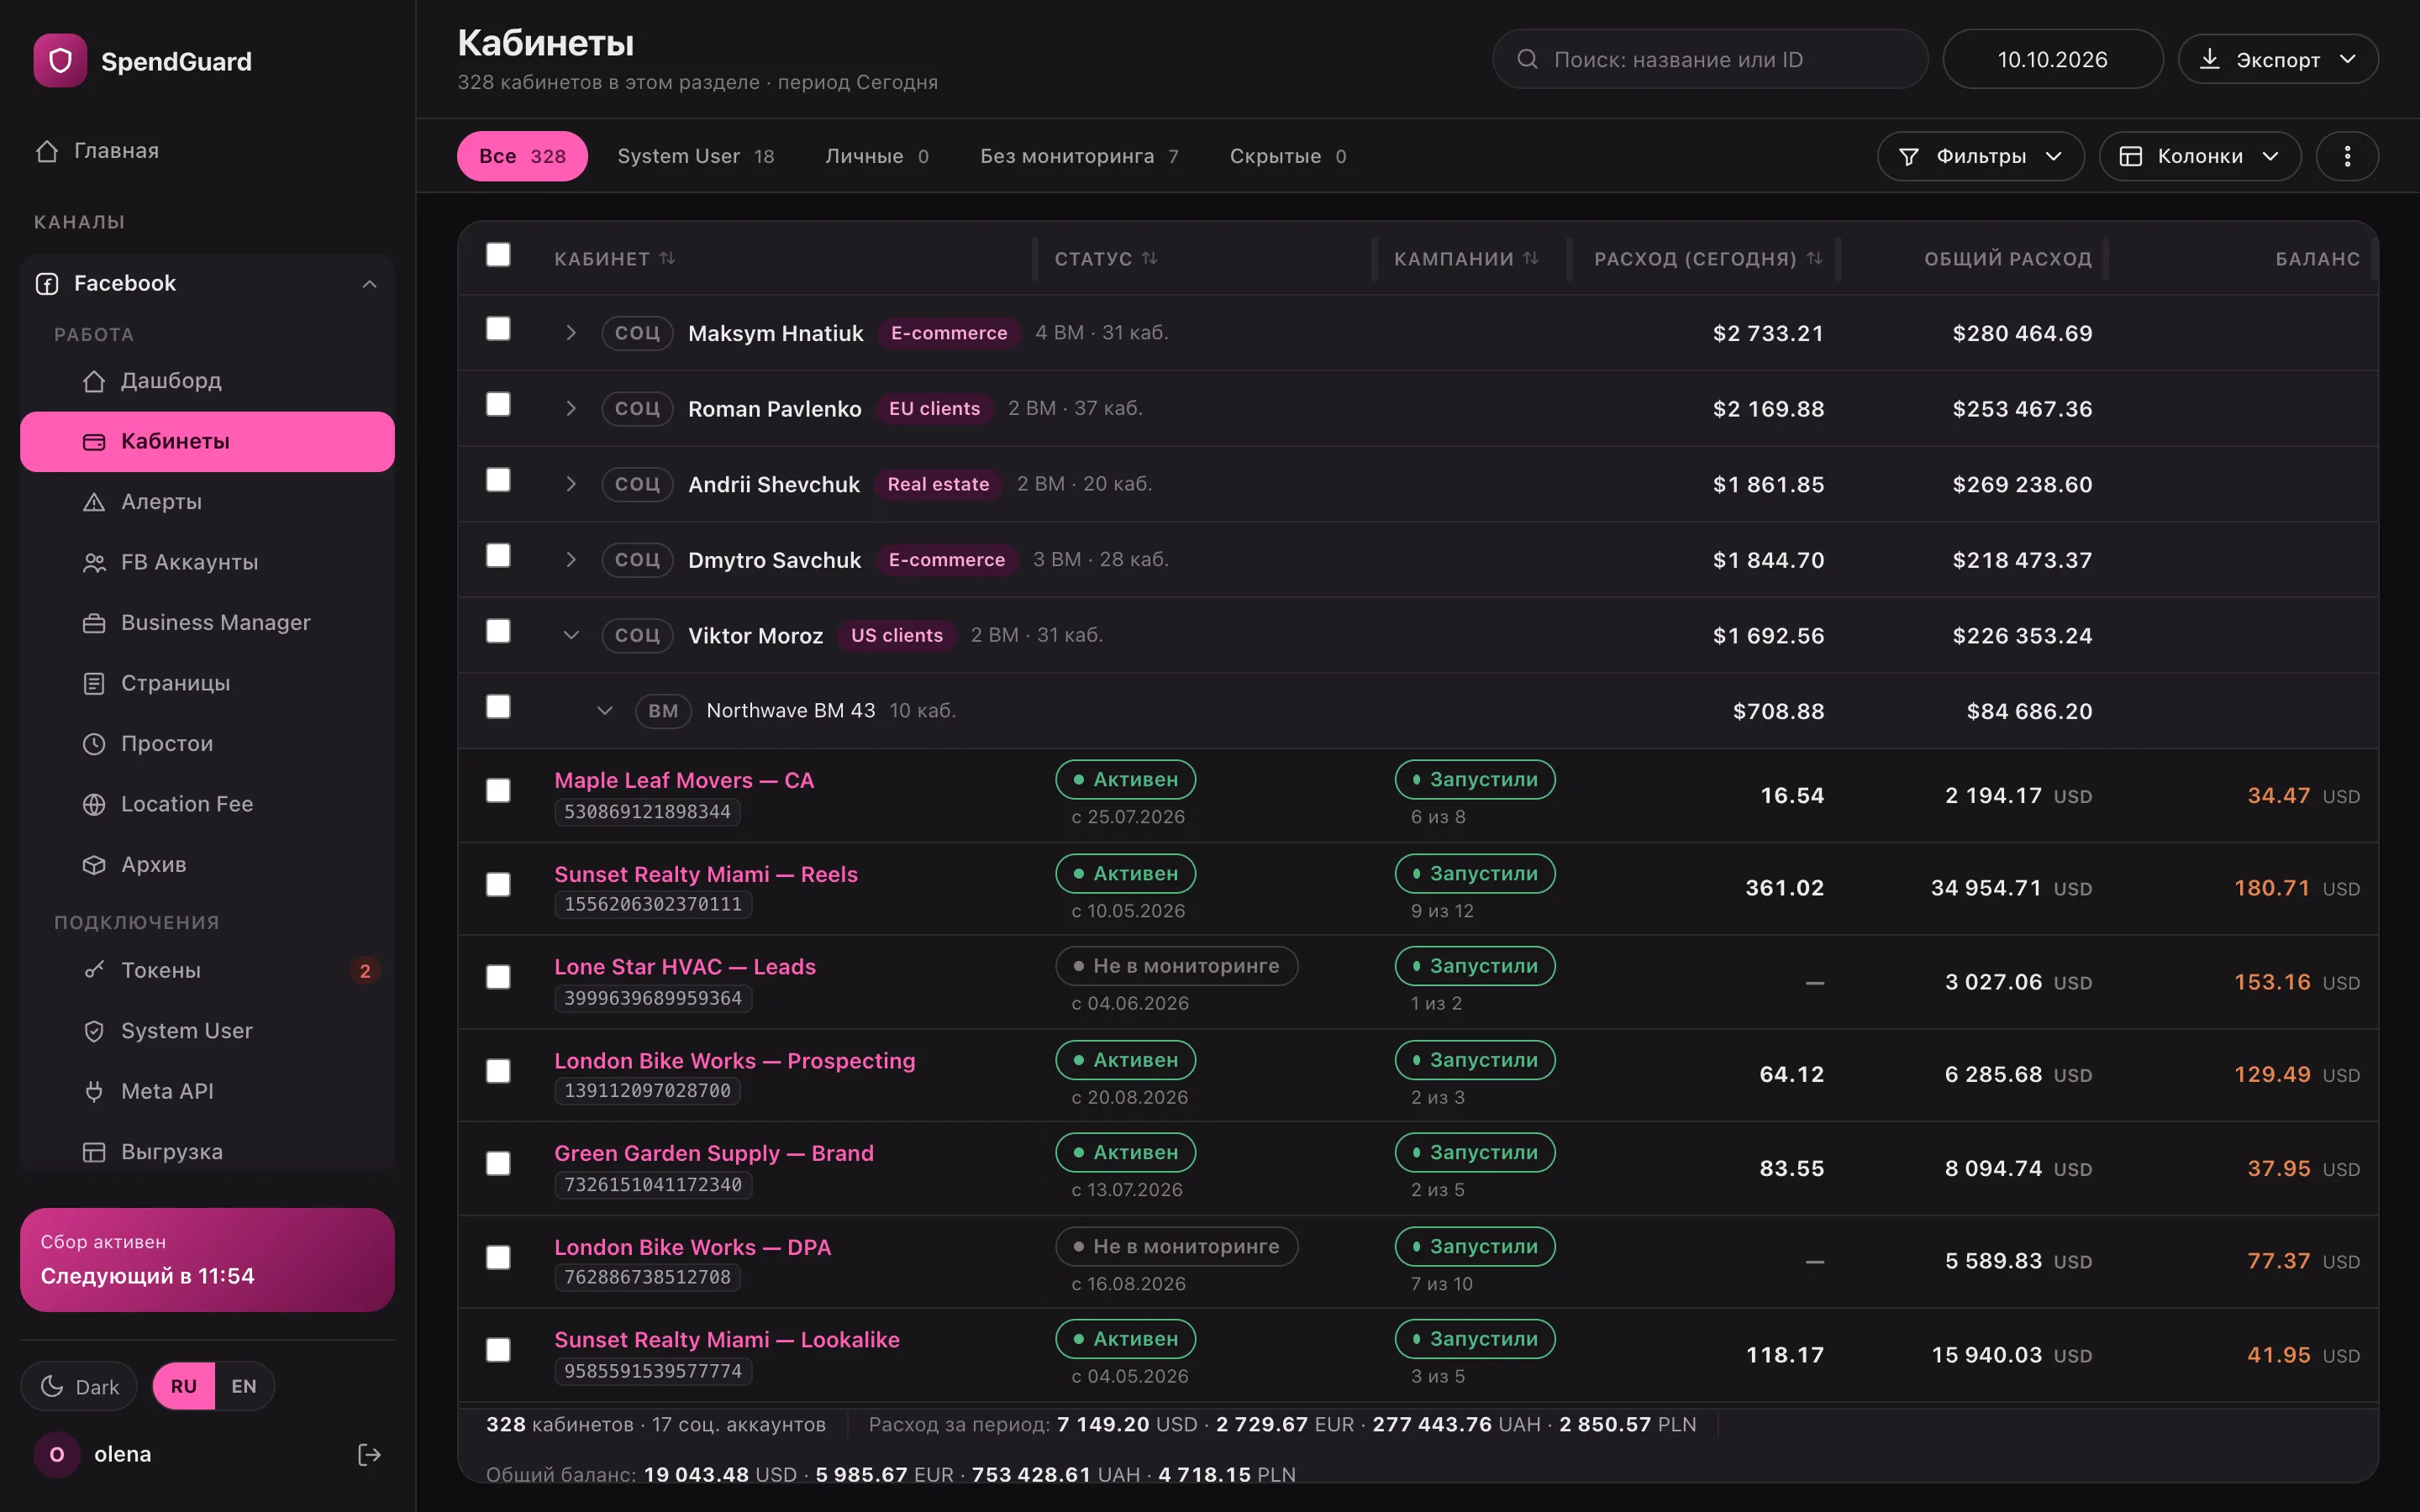The width and height of the screenshot is (2420, 1512).
Task: Switch to Личные tab
Action: click(877, 156)
